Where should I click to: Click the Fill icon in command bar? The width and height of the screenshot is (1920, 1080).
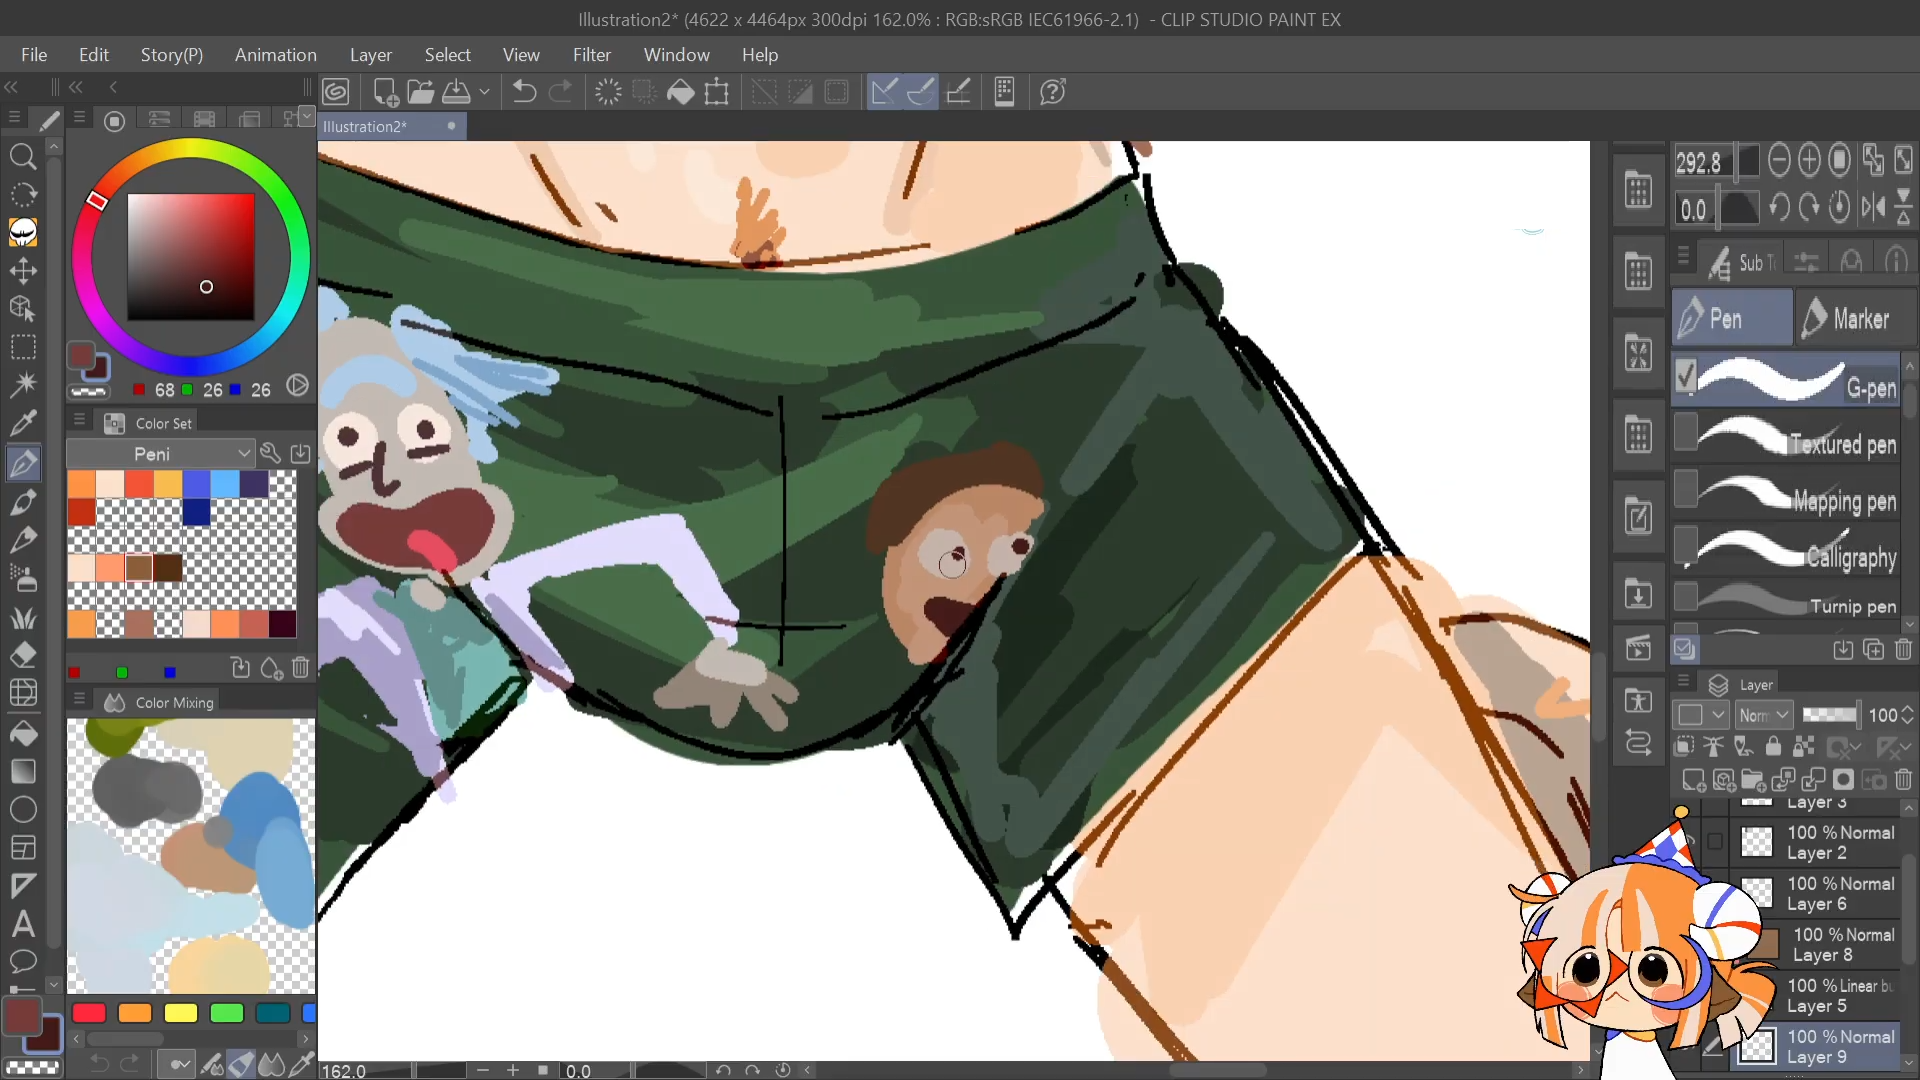click(681, 92)
